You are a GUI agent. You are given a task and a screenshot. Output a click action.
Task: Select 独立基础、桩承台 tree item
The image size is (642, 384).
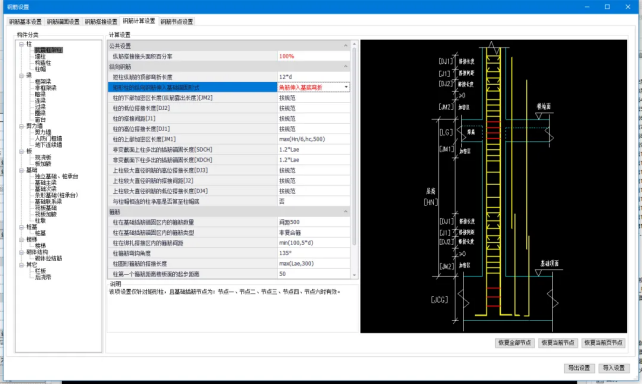56,176
